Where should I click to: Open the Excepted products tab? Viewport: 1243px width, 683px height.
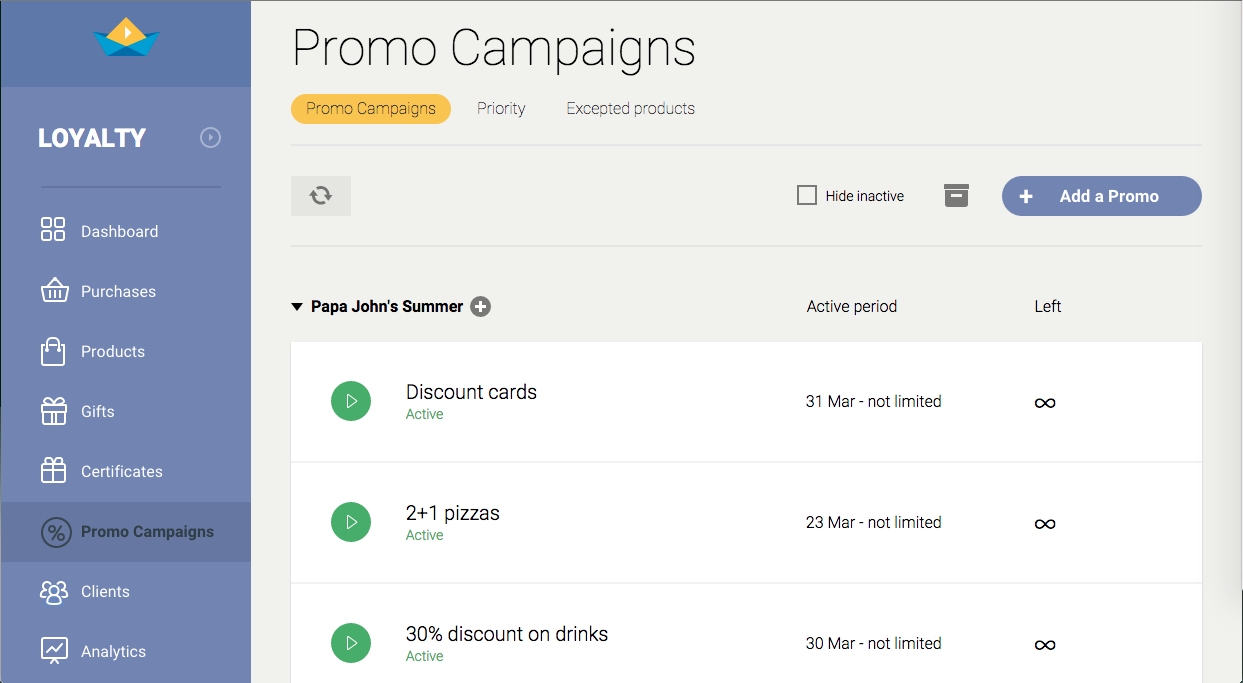(x=630, y=108)
